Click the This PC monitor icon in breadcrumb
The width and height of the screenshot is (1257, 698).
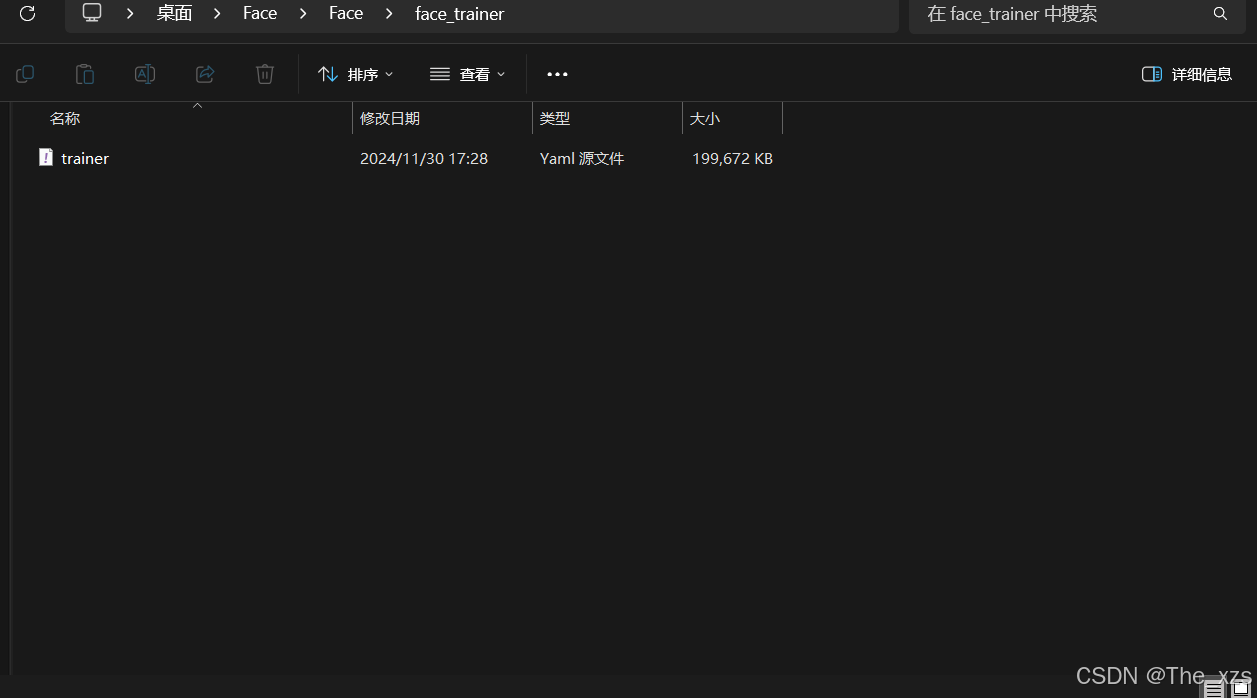coord(92,13)
